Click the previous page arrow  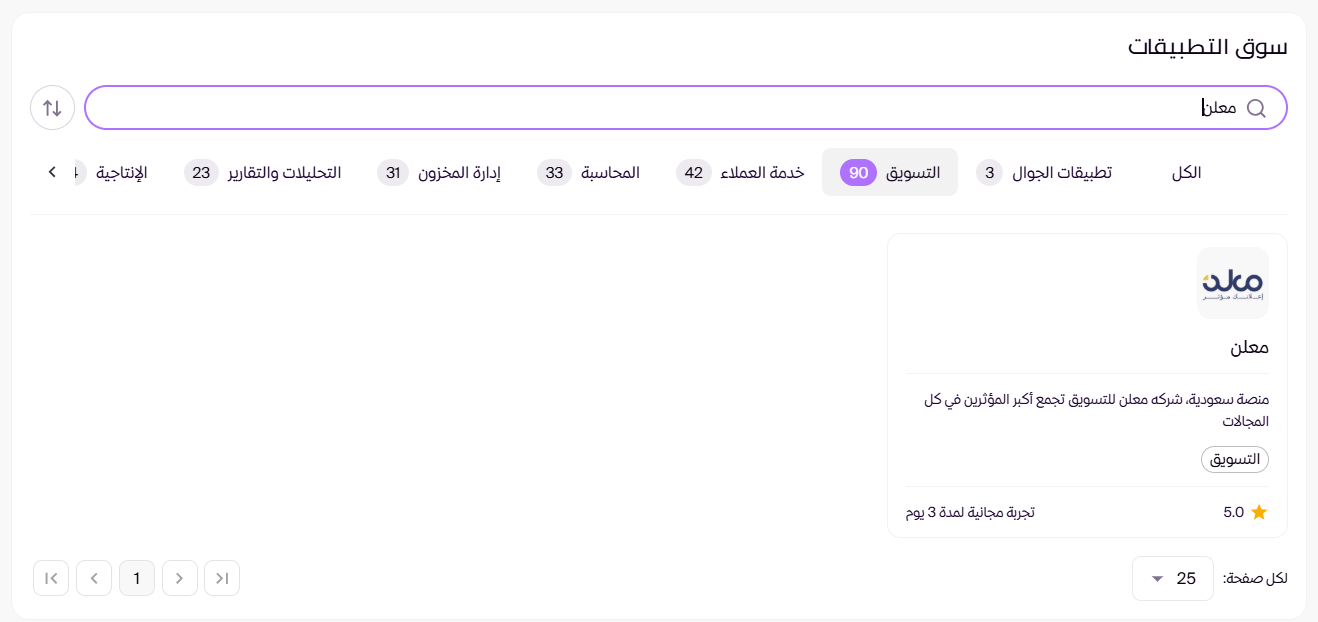pos(94,578)
